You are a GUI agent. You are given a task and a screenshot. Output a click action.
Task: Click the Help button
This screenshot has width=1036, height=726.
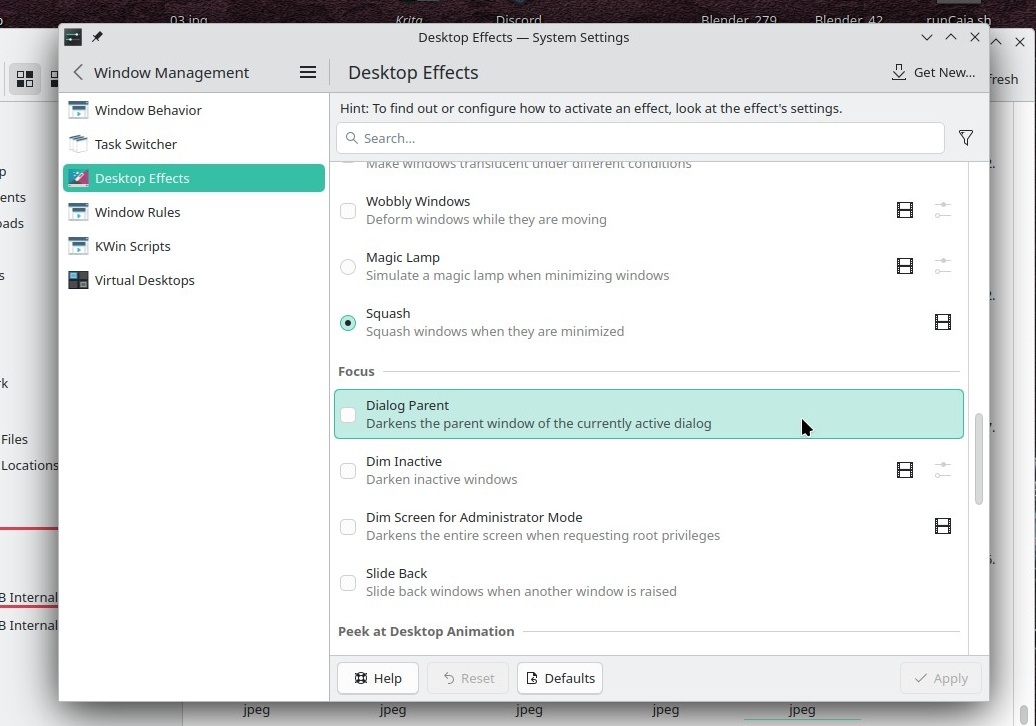tap(378, 678)
